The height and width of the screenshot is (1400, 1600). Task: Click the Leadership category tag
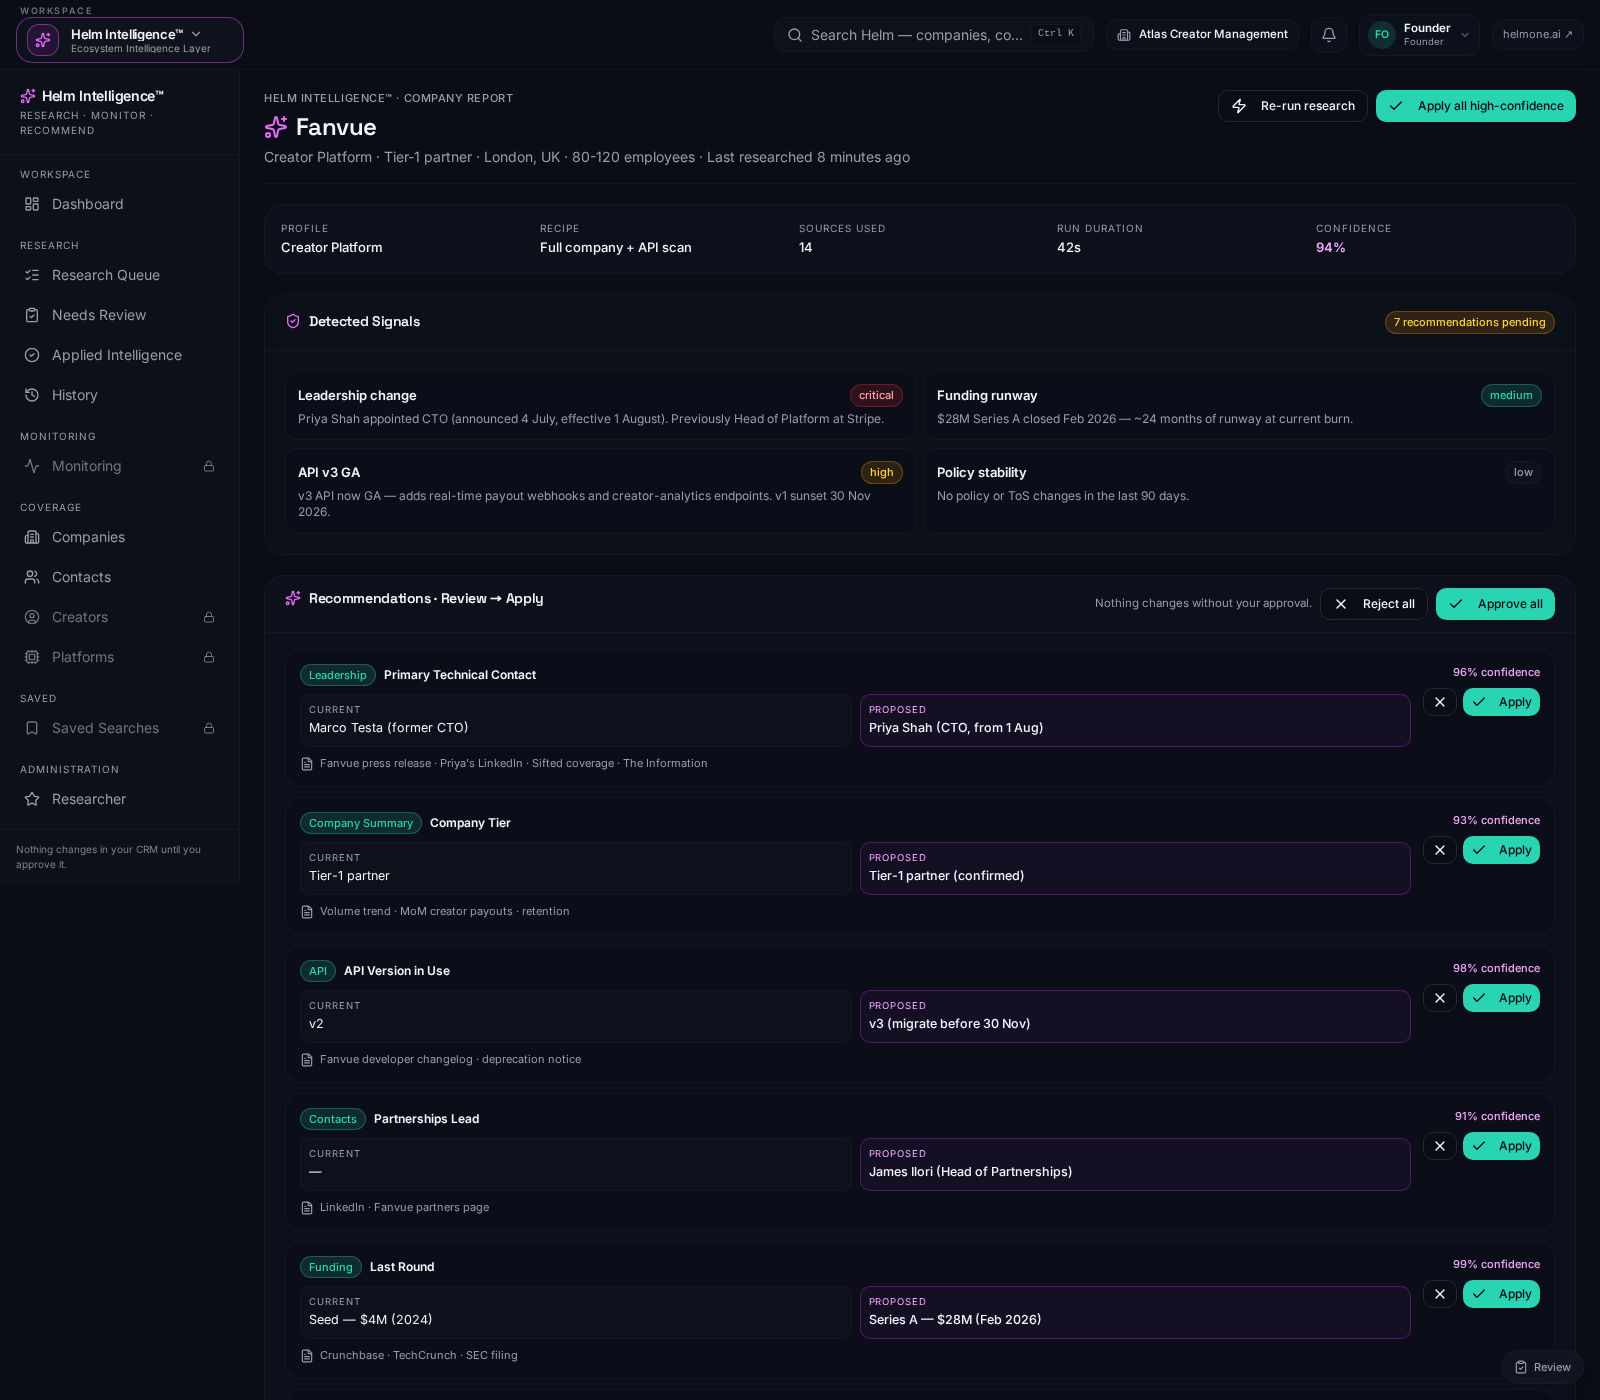point(338,675)
